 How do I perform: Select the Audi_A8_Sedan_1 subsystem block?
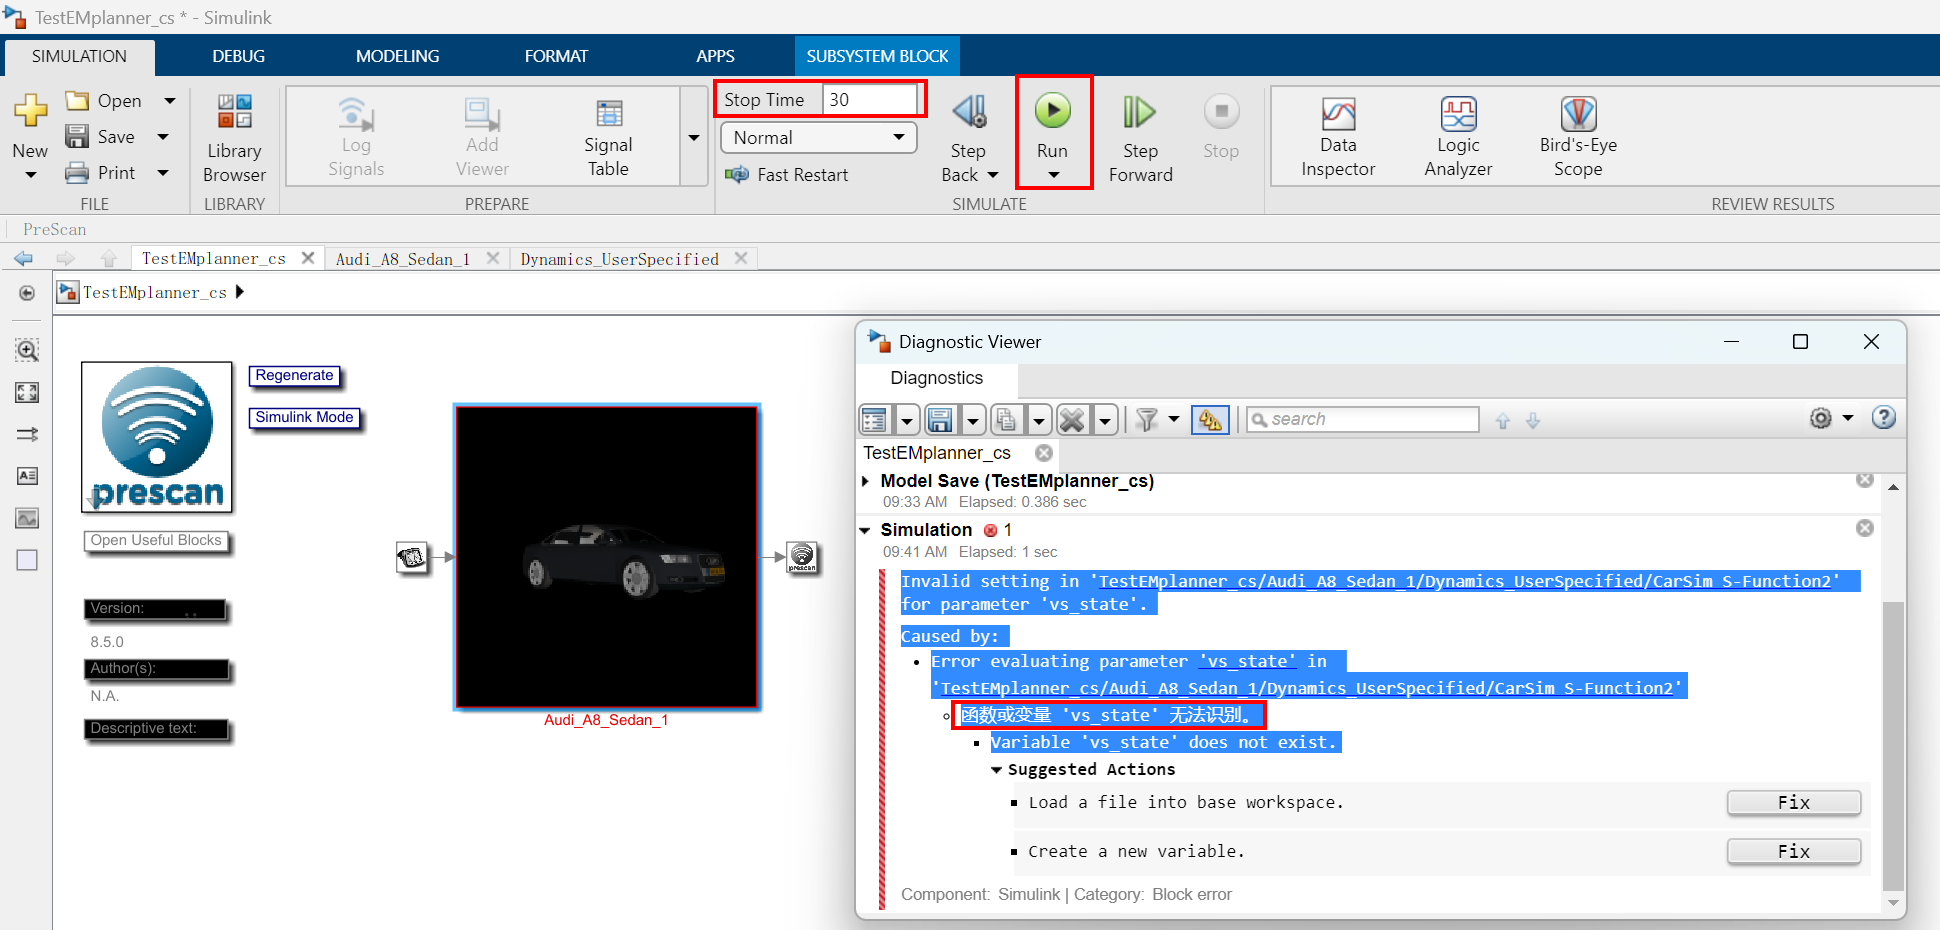click(607, 557)
